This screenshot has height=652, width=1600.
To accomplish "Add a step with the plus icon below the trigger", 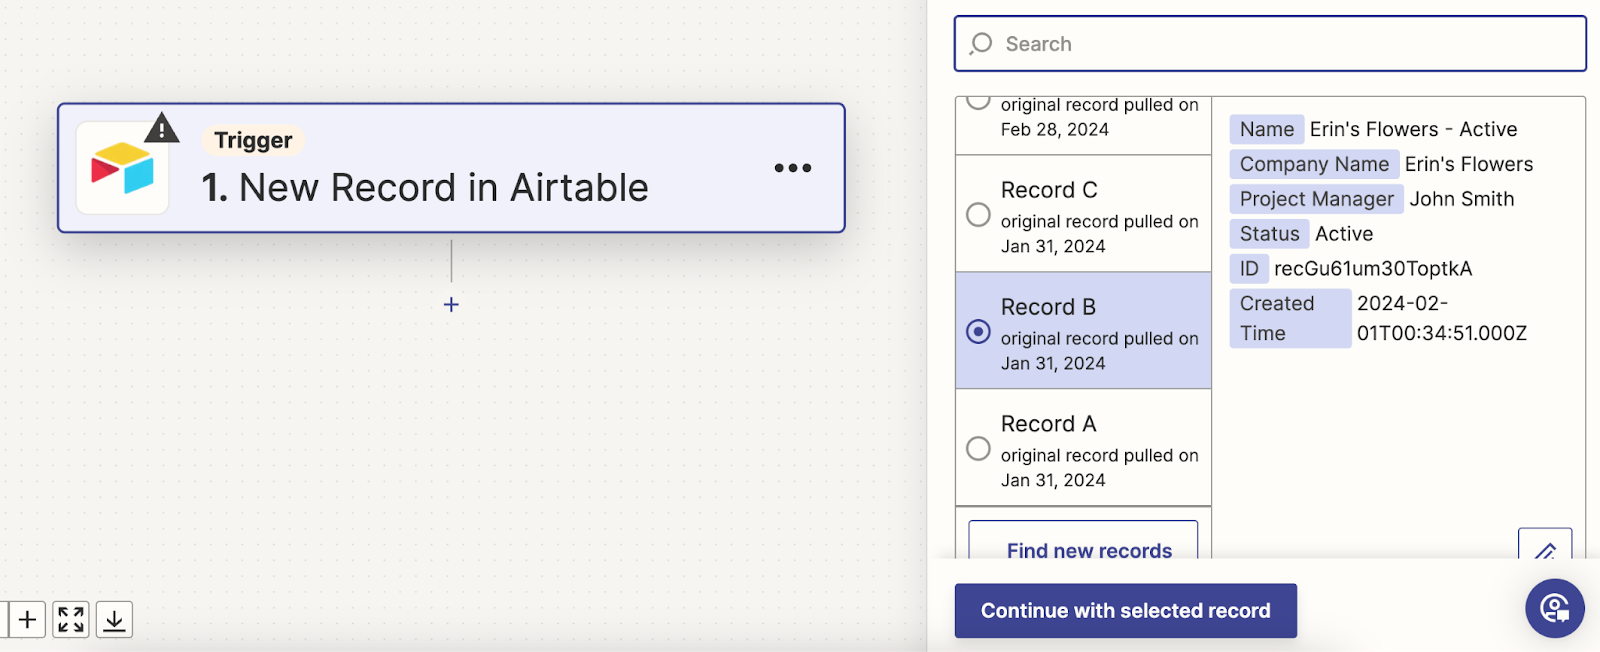I will point(451,304).
